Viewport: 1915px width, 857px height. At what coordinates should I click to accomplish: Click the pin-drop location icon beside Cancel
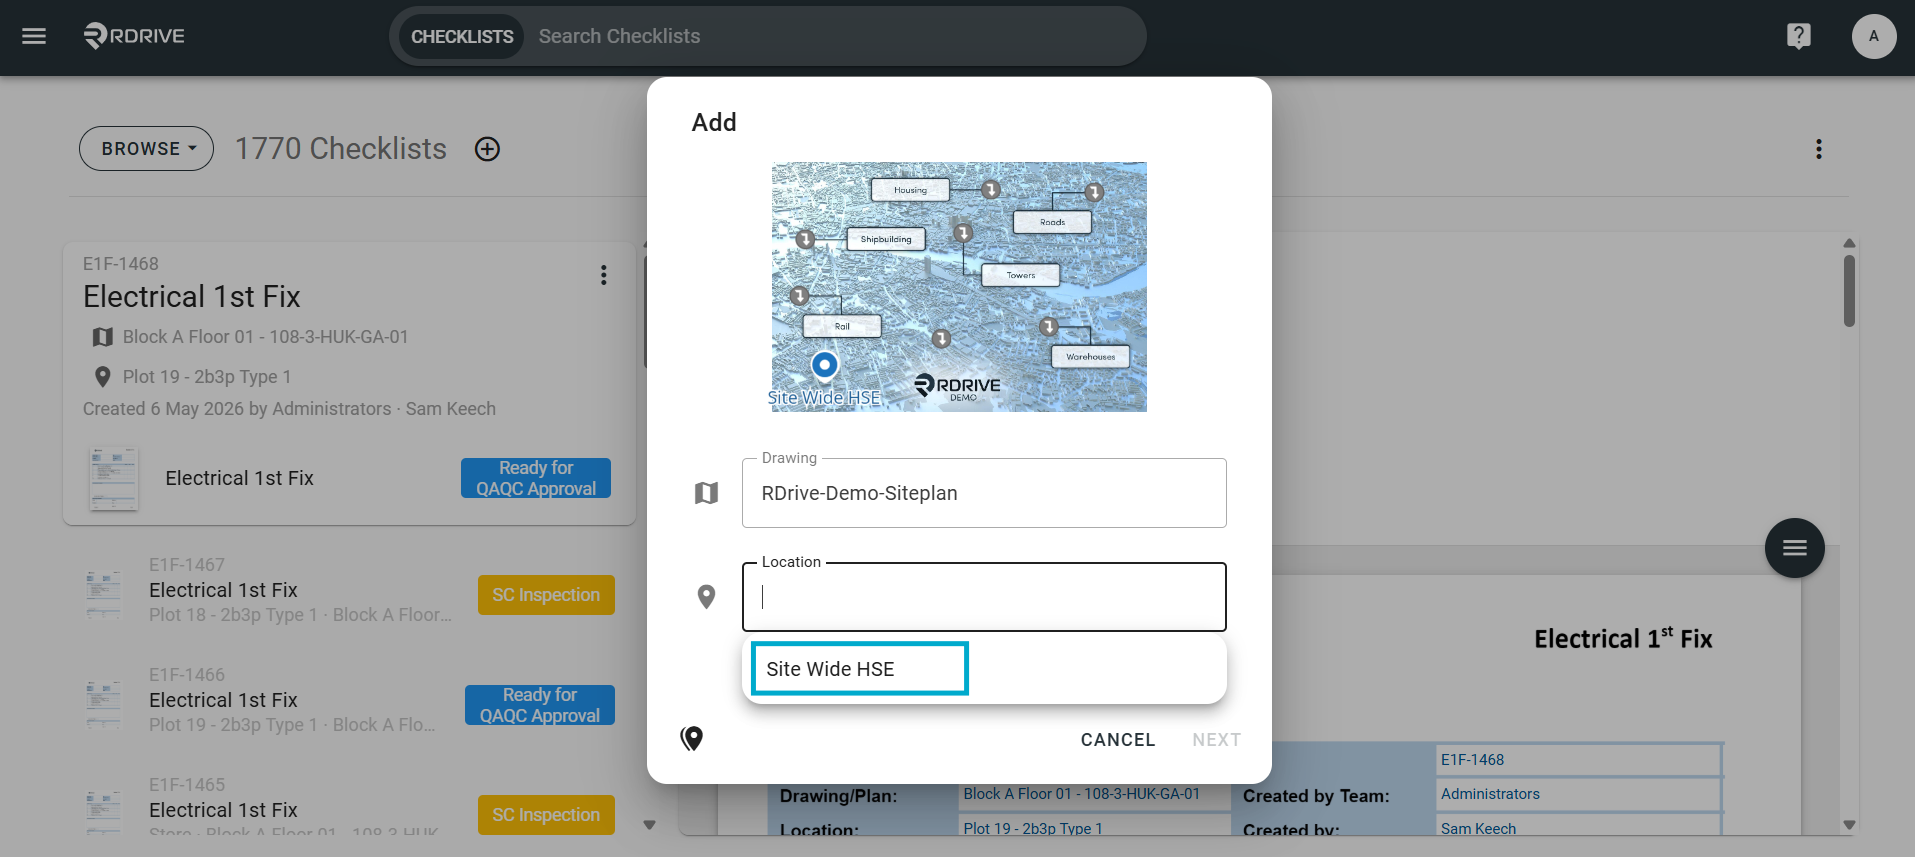coord(692,739)
